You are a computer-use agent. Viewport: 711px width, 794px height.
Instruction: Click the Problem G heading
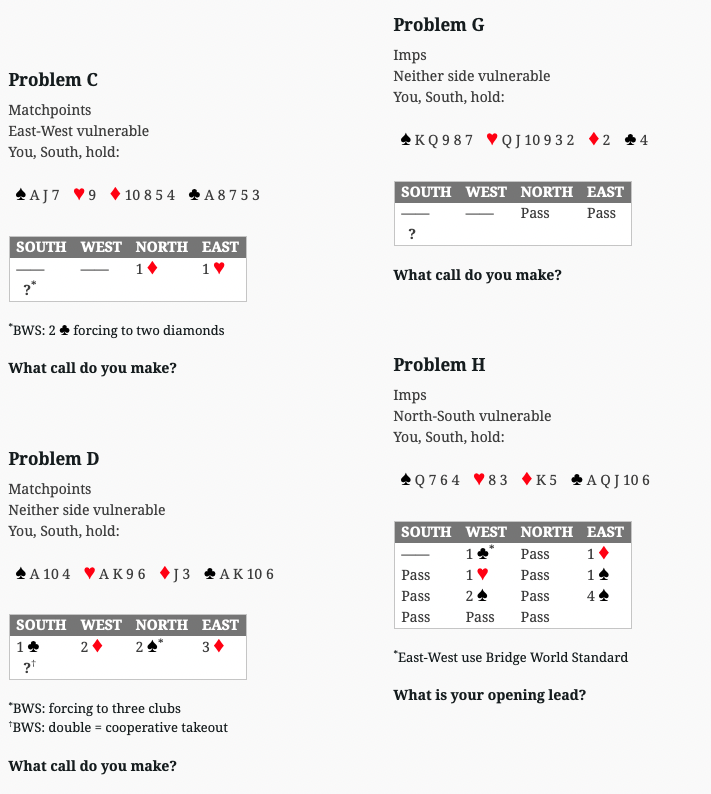coord(439,25)
